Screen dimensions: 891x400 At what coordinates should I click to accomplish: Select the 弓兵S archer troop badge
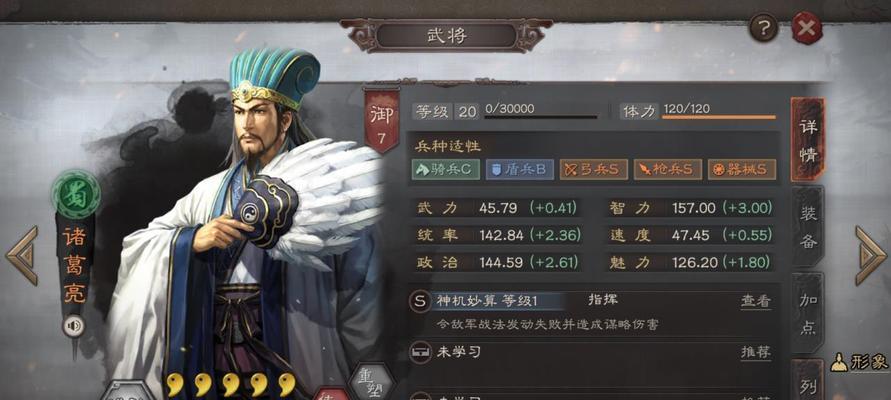[593, 169]
